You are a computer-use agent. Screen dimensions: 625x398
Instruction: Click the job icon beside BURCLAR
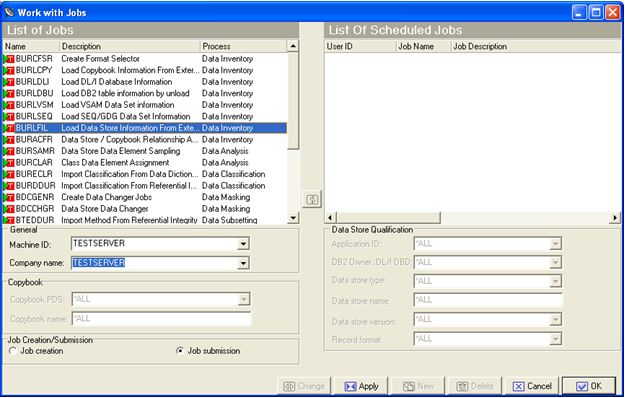[x=9, y=163]
